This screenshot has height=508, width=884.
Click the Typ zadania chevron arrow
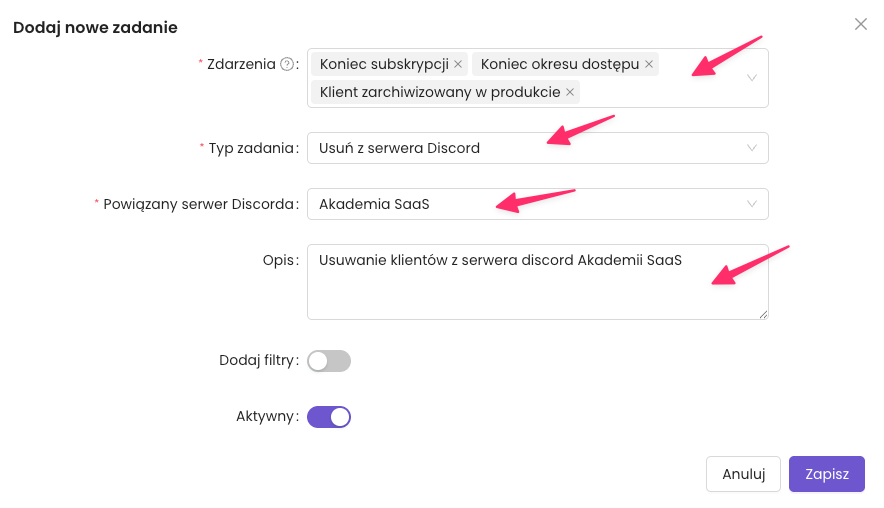coord(752,148)
